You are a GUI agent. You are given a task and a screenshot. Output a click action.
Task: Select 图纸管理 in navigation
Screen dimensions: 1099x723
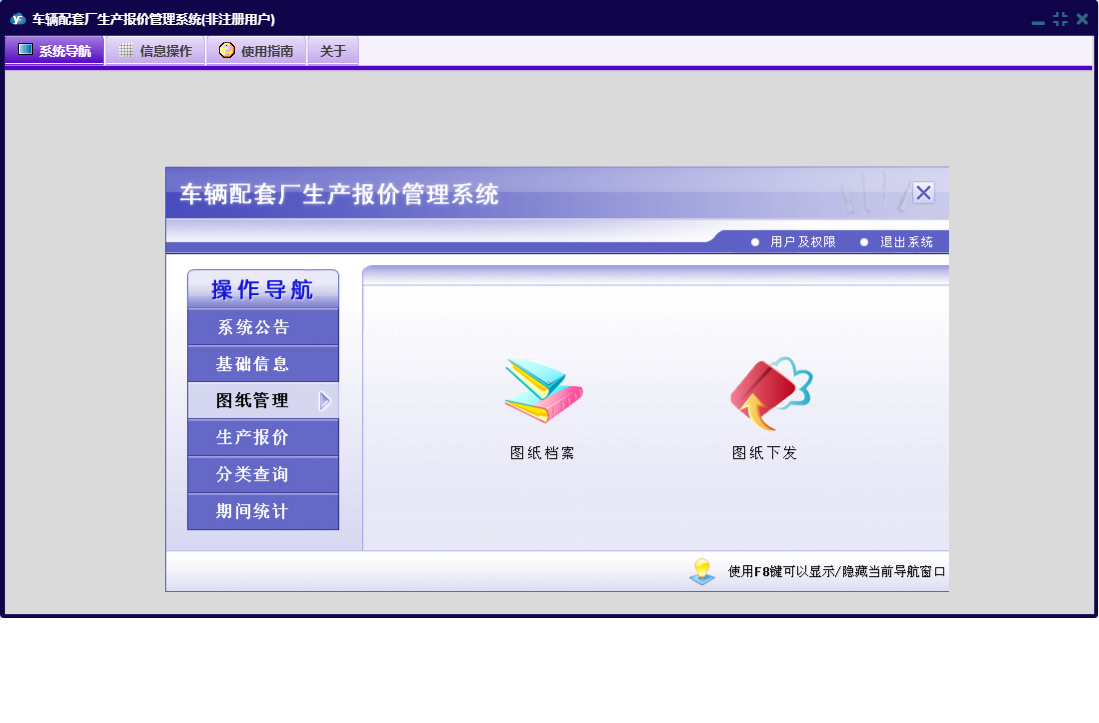[263, 401]
